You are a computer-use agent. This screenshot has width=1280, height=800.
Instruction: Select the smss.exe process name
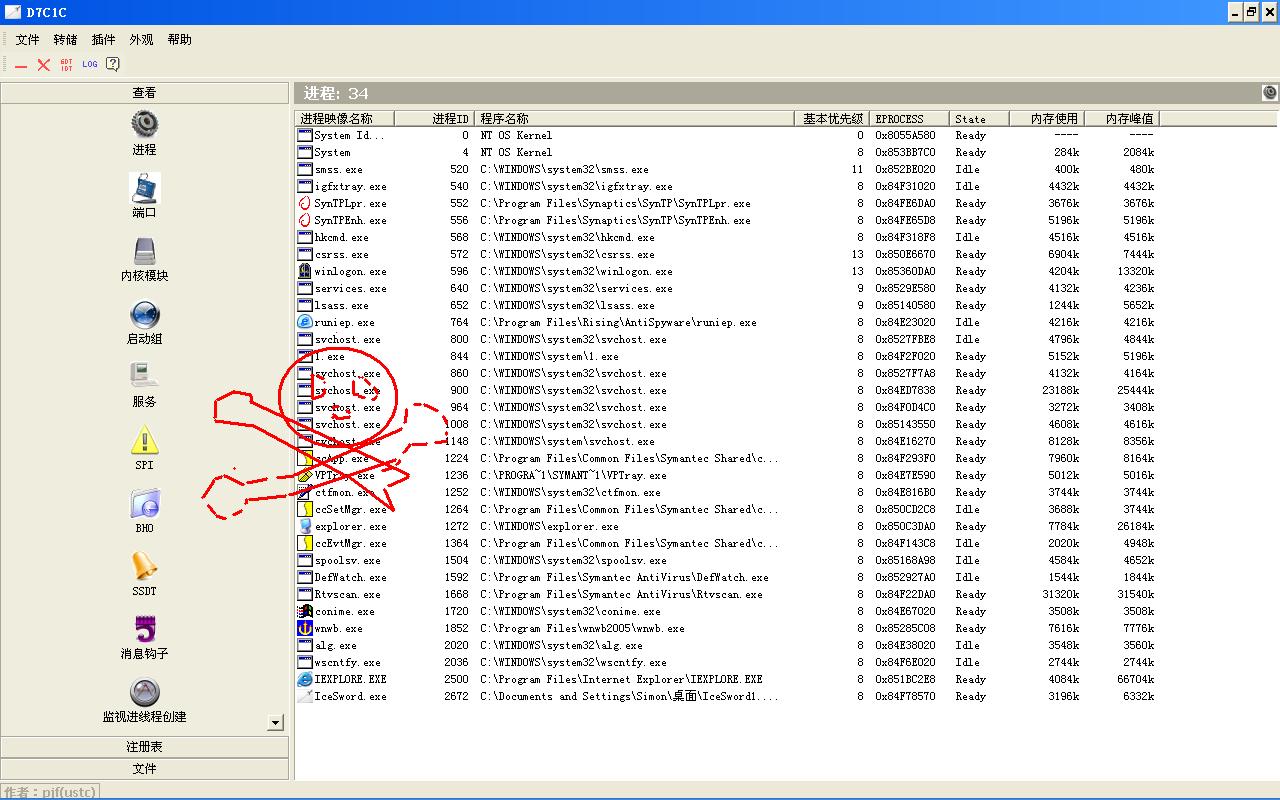coord(339,169)
